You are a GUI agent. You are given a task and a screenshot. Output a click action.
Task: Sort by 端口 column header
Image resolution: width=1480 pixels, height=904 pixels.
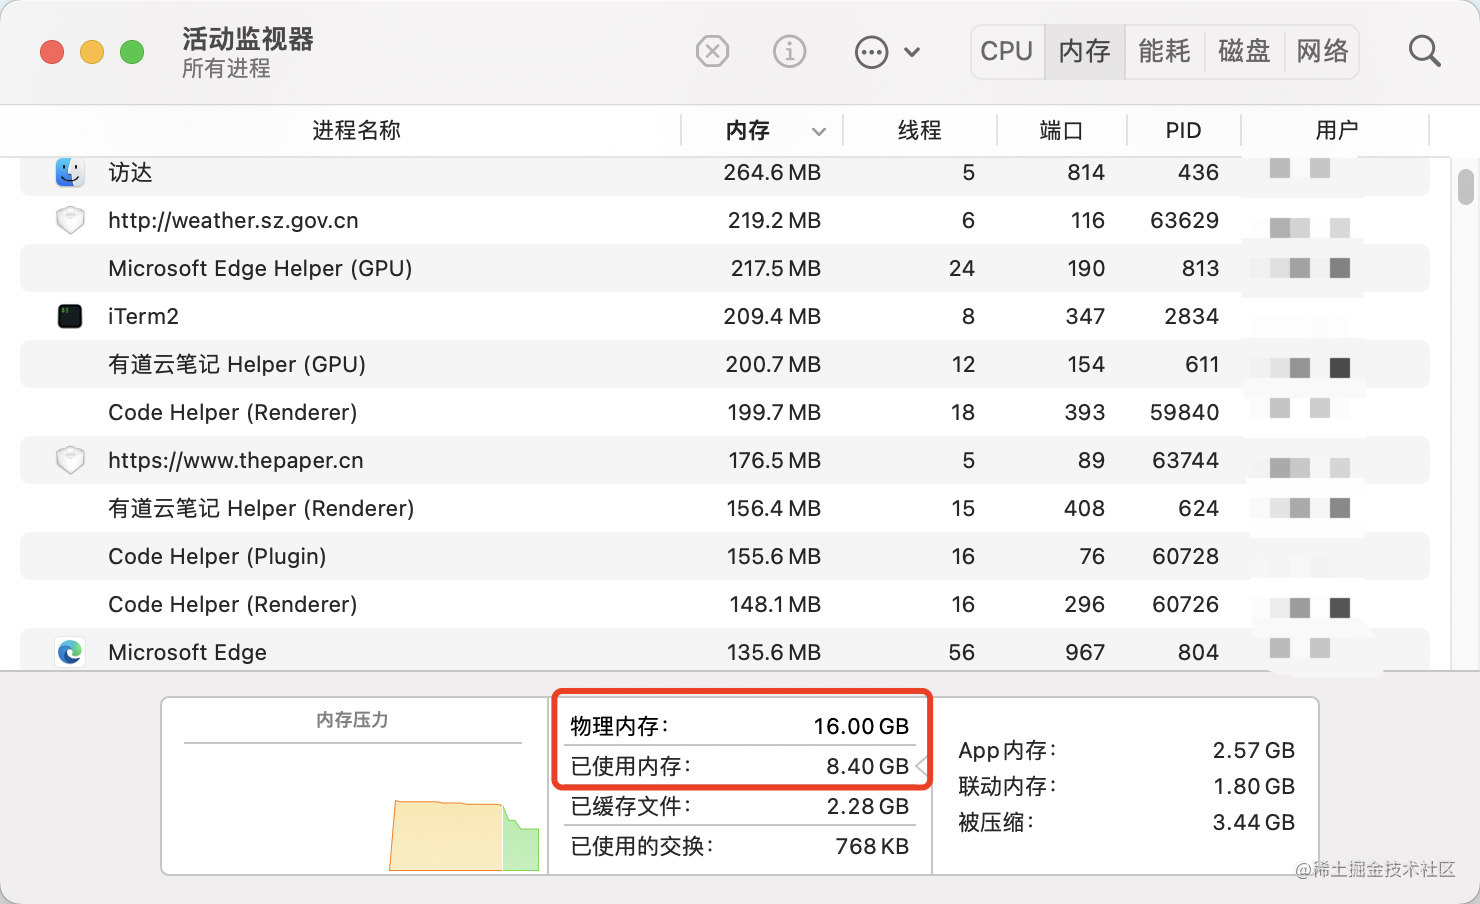pos(1062,130)
